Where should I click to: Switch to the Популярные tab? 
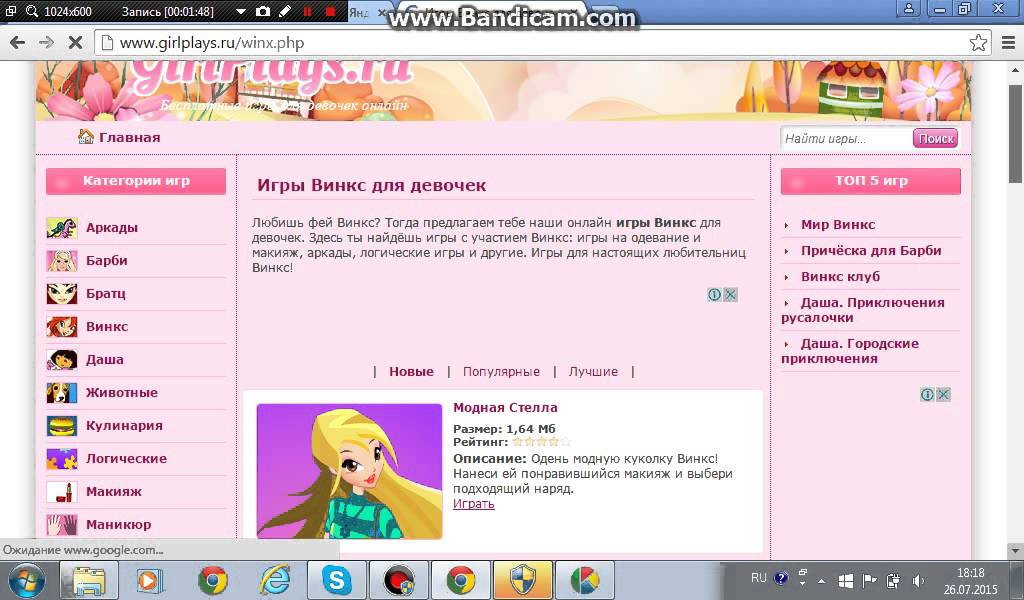502,371
